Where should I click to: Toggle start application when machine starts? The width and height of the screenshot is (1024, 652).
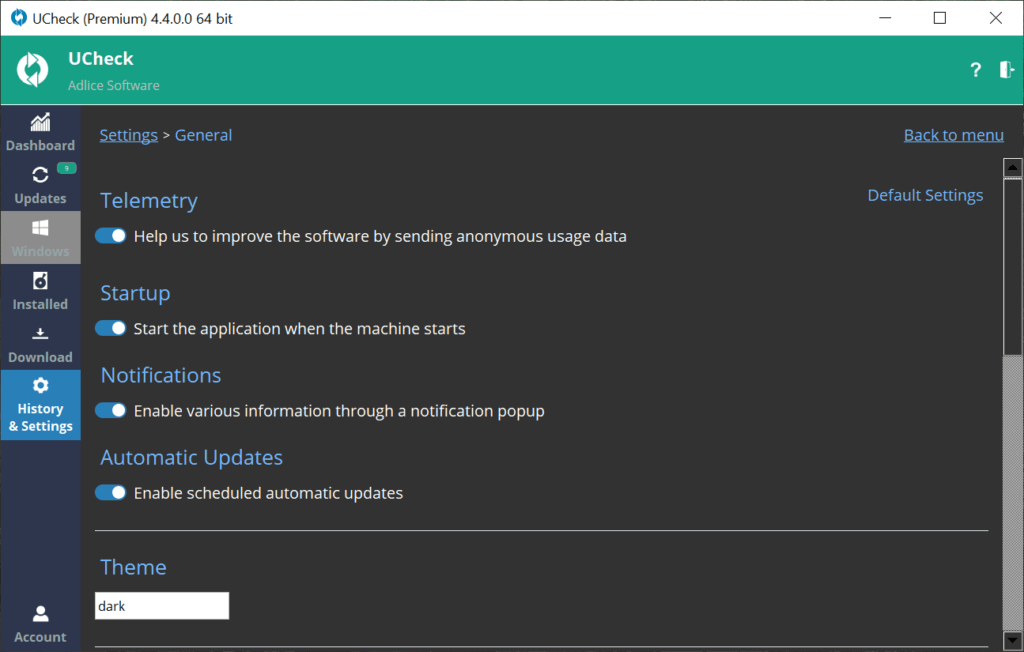(x=110, y=328)
